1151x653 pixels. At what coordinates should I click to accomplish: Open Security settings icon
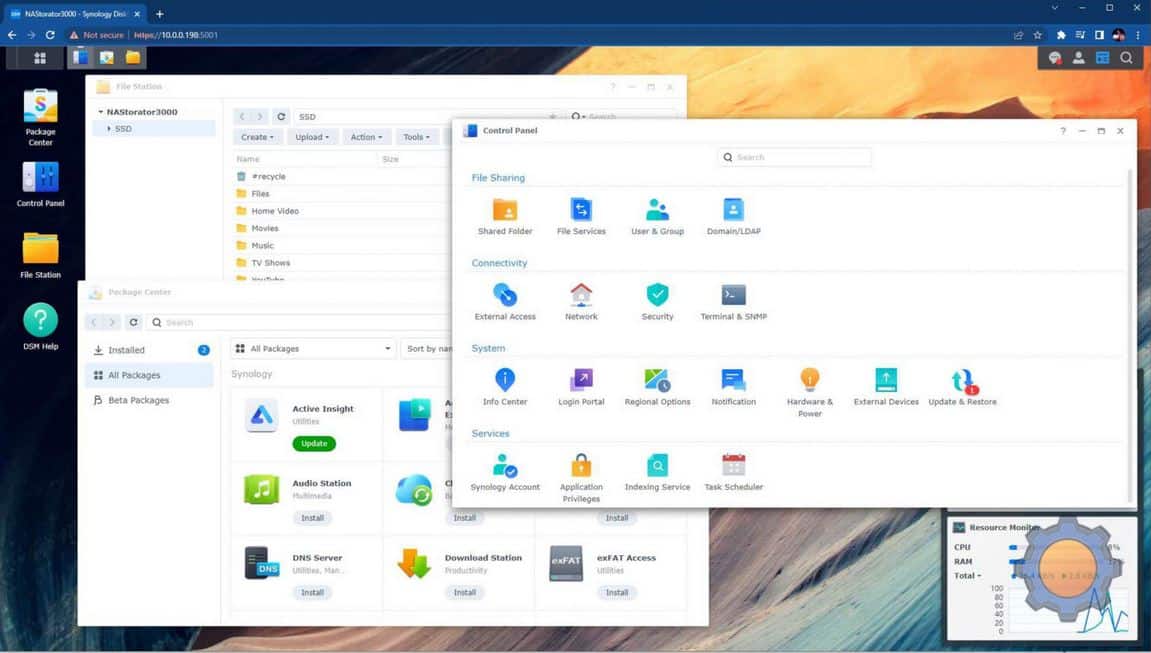[658, 294]
